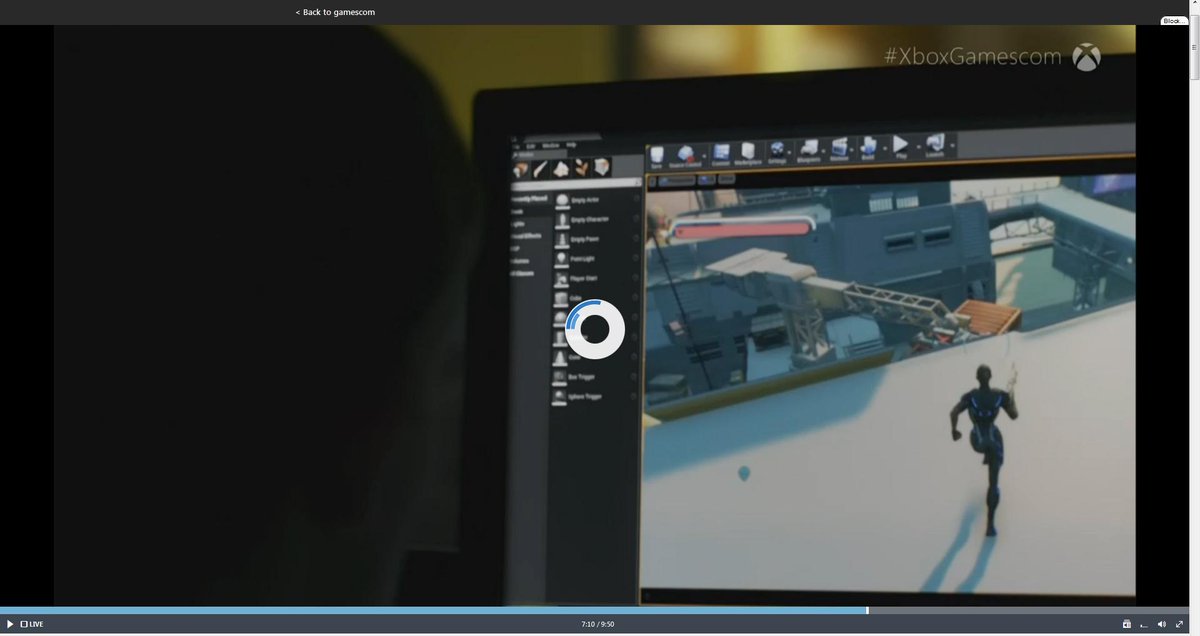Image resolution: width=1200 pixels, height=636 pixels.
Task: Jump to live with the LIVE button
Action: pyautogui.click(x=32, y=624)
